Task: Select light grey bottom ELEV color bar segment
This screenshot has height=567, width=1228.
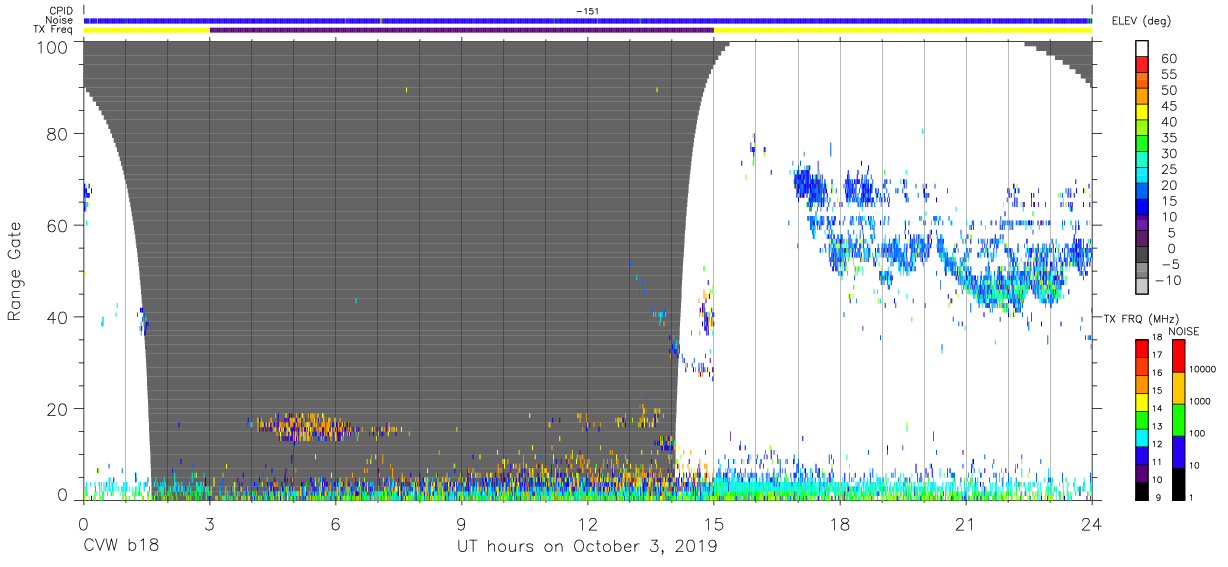Action: click(1142, 285)
